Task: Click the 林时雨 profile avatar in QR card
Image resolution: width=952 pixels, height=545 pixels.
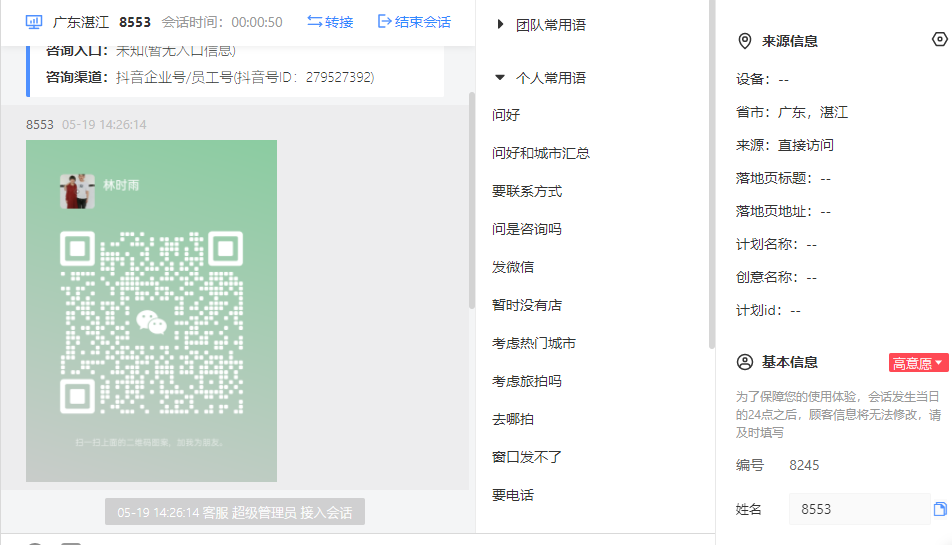Action: (77, 191)
